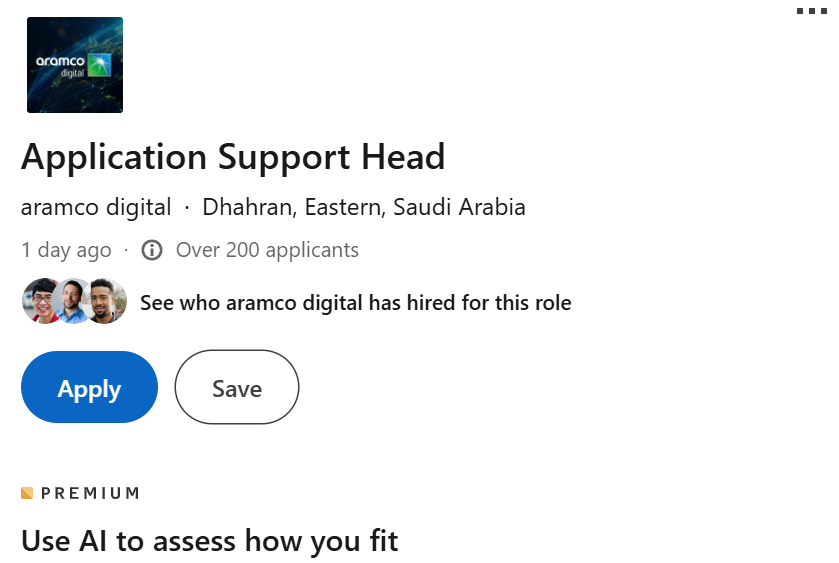Click "hired for this role" text
The image size is (839, 563).
(489, 303)
